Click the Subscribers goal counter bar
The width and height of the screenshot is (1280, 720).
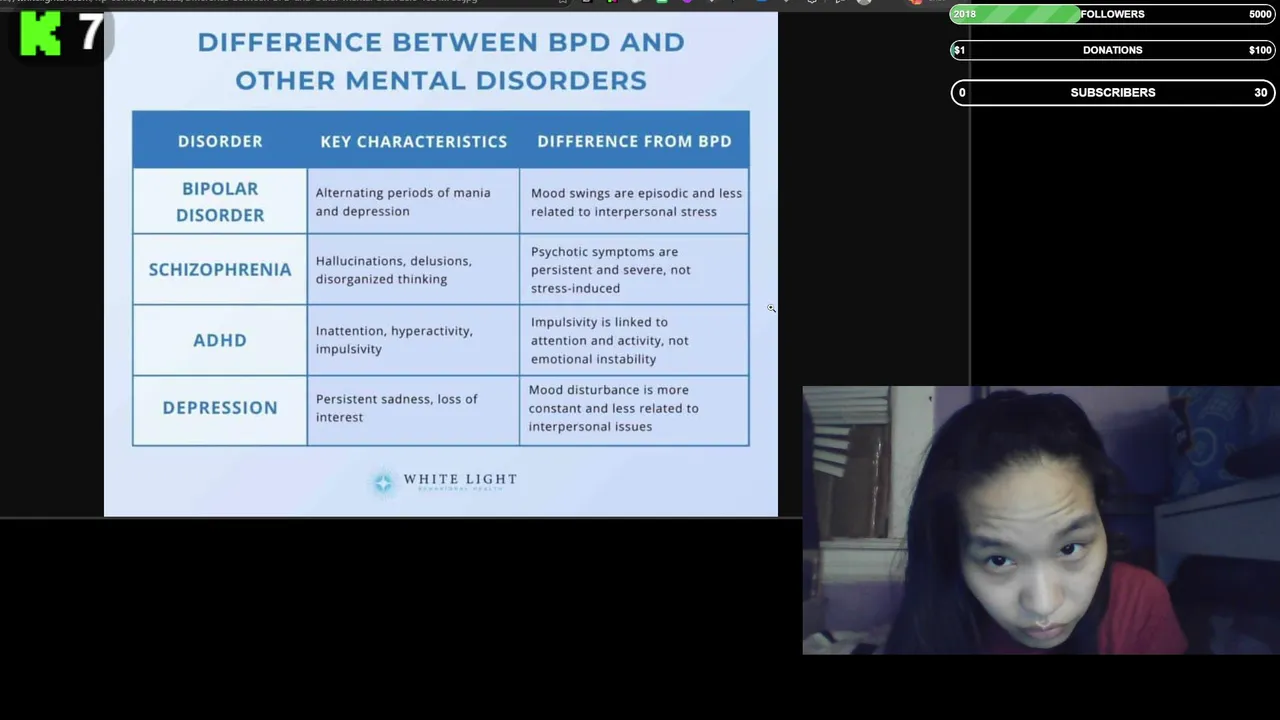1113,92
